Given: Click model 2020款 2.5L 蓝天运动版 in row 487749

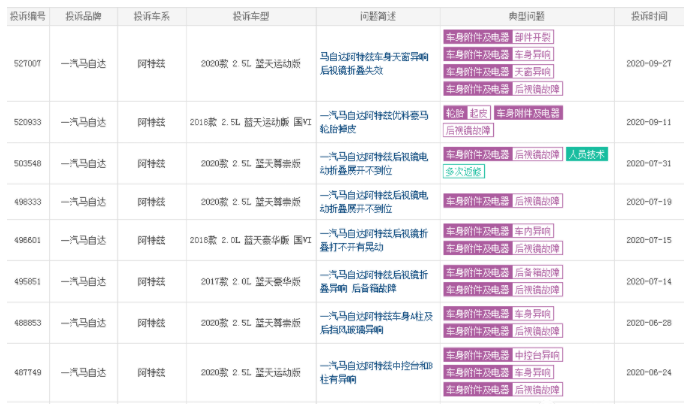Looking at the screenshot, I should [251, 372].
